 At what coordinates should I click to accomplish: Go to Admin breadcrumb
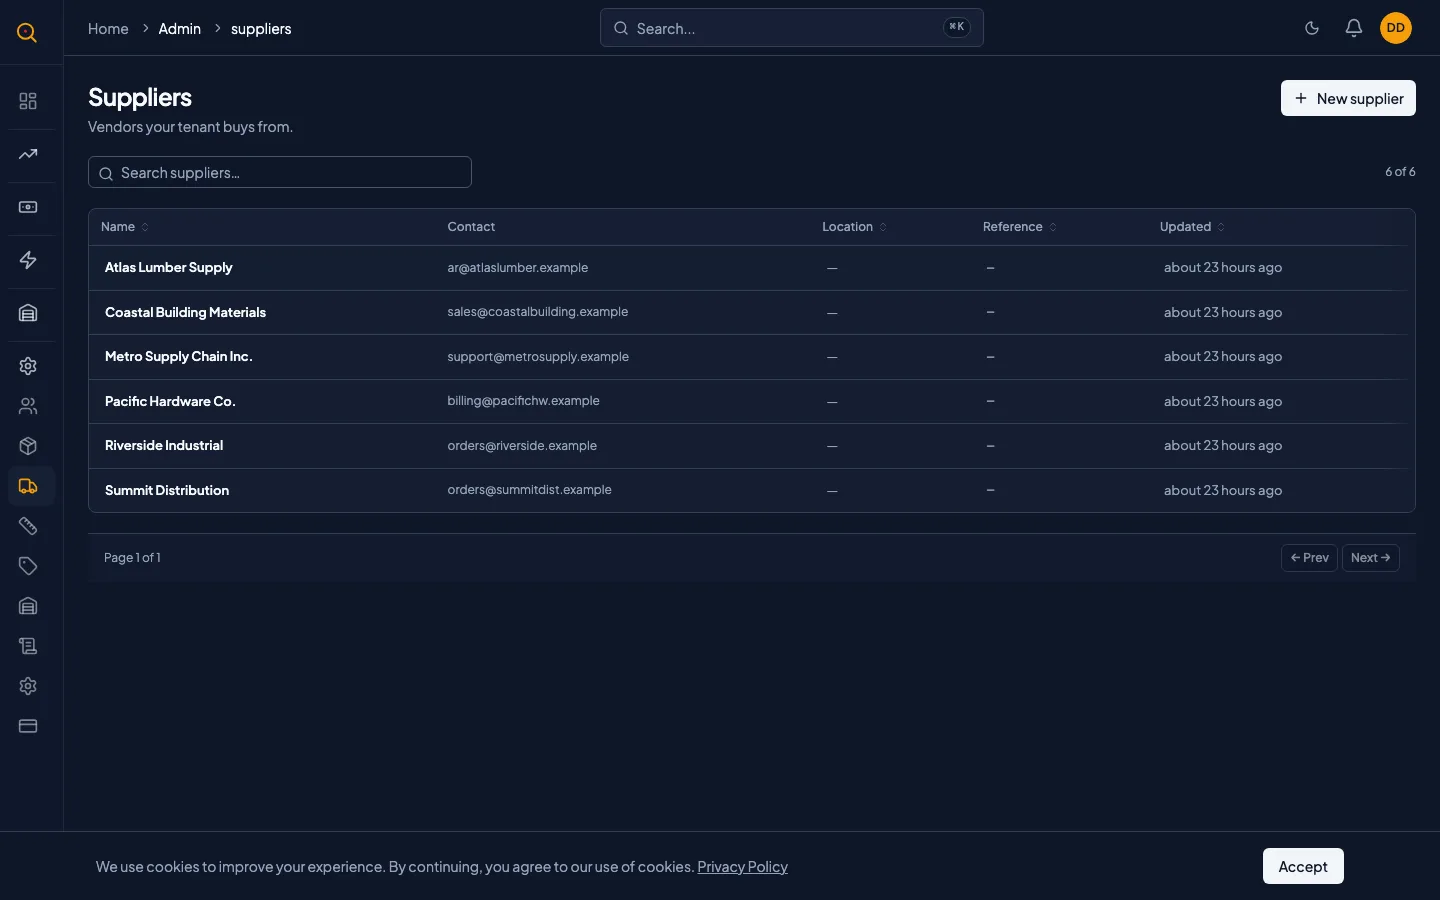click(x=180, y=29)
